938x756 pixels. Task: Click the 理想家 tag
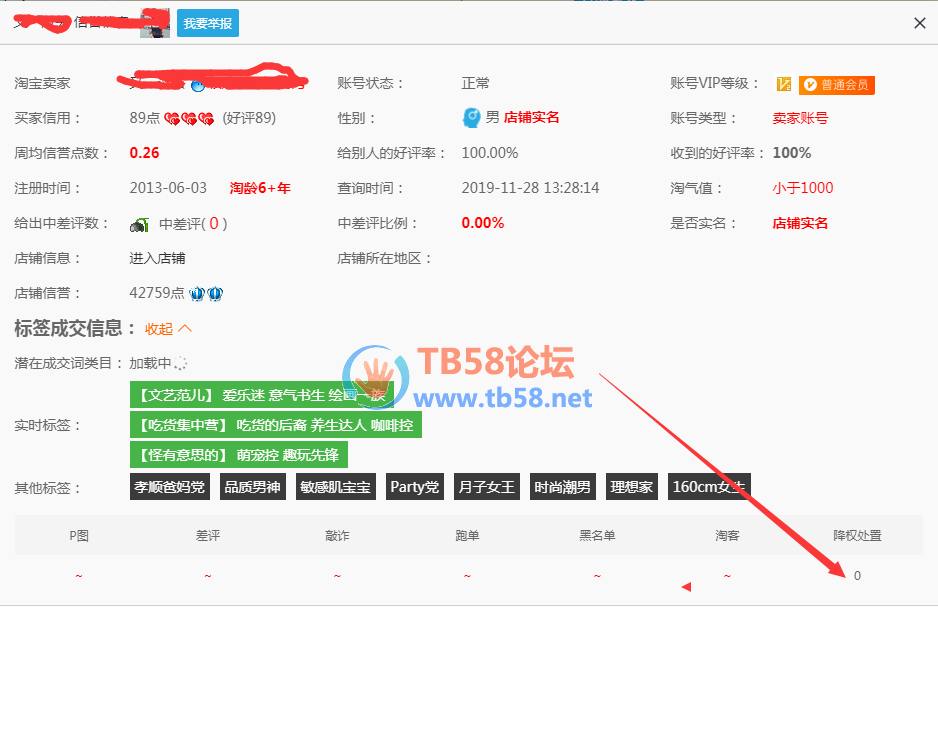click(x=632, y=487)
